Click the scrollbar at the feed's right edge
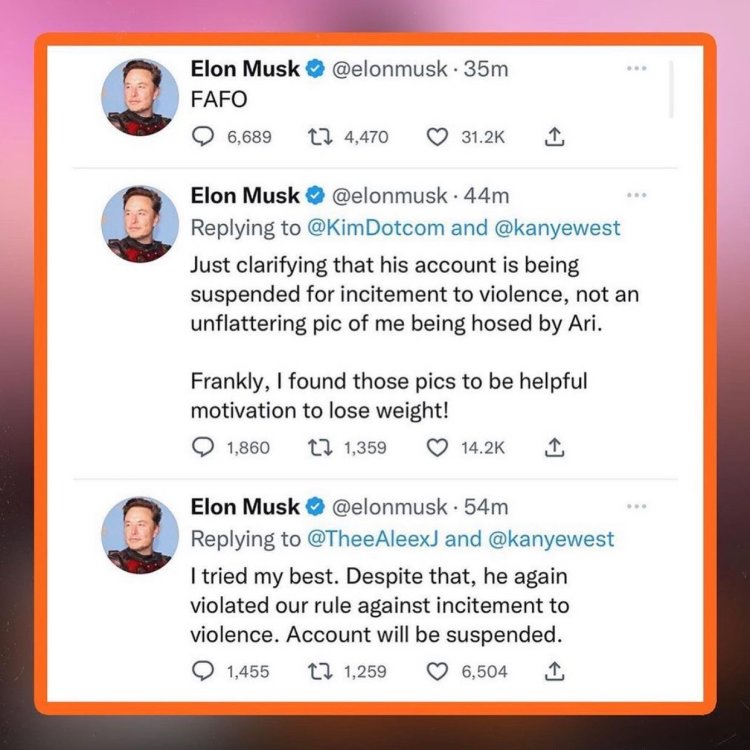Image resolution: width=750 pixels, height=750 pixels. (671, 88)
